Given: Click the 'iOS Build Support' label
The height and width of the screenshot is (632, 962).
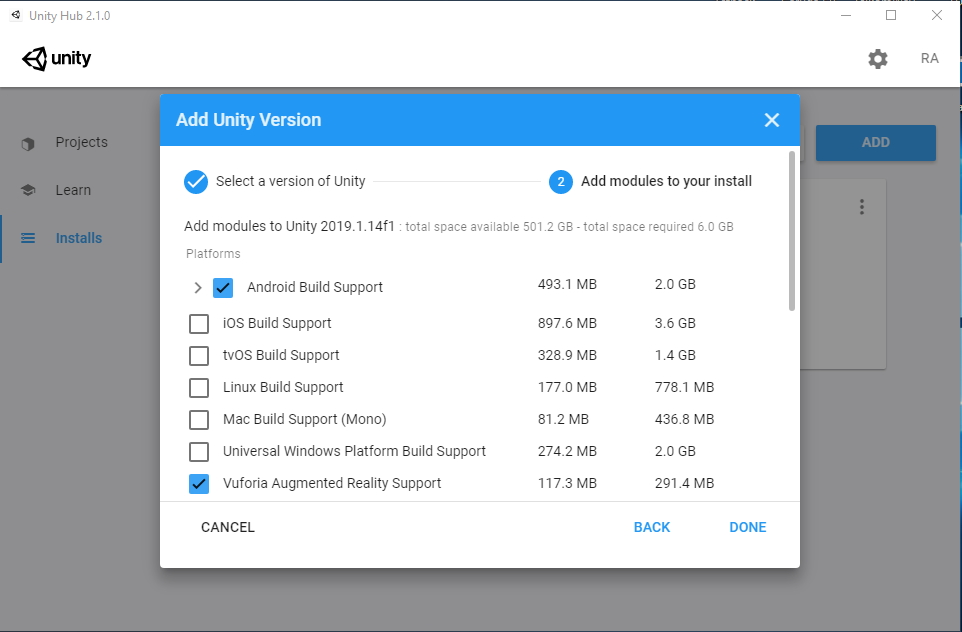Looking at the screenshot, I should 277,323.
